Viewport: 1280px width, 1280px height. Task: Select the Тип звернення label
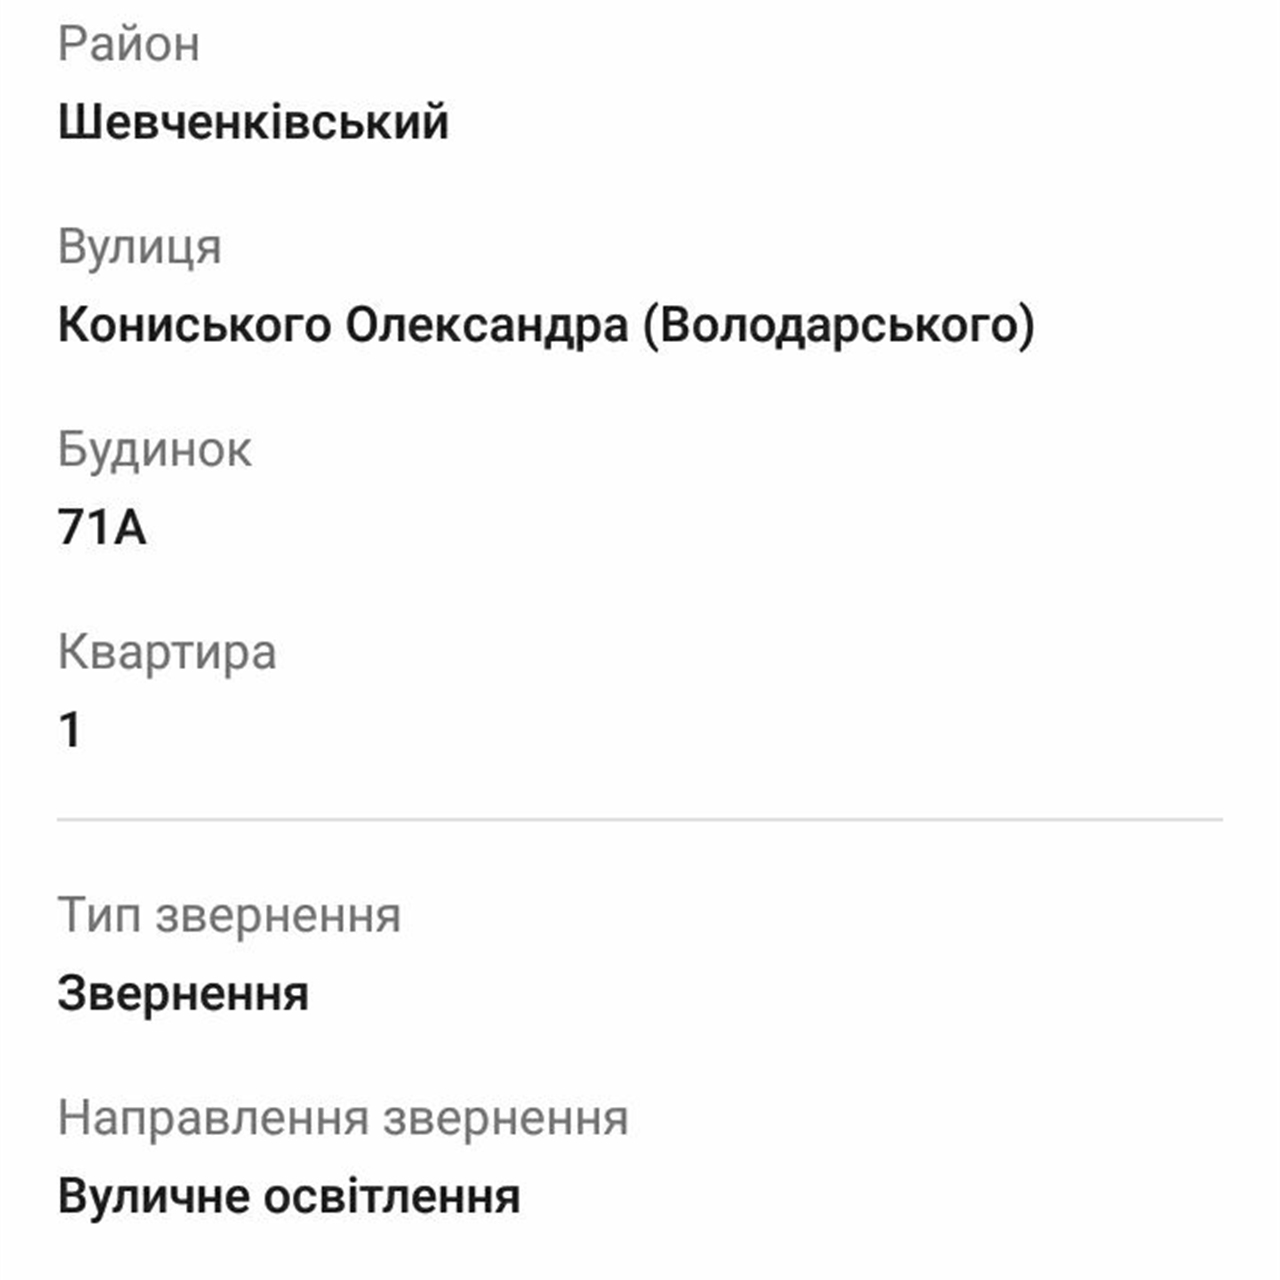pos(229,915)
